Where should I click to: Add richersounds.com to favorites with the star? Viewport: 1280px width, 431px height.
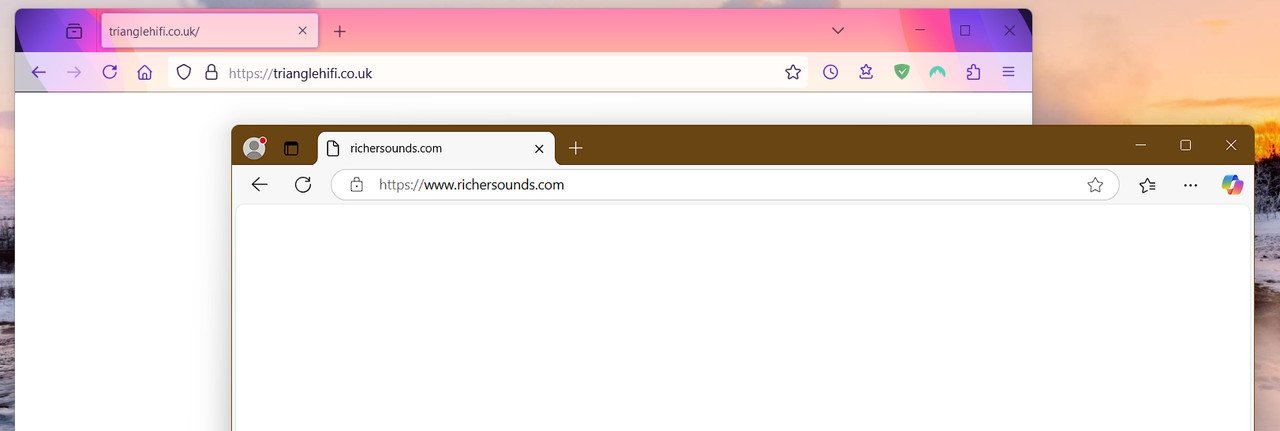1095,184
